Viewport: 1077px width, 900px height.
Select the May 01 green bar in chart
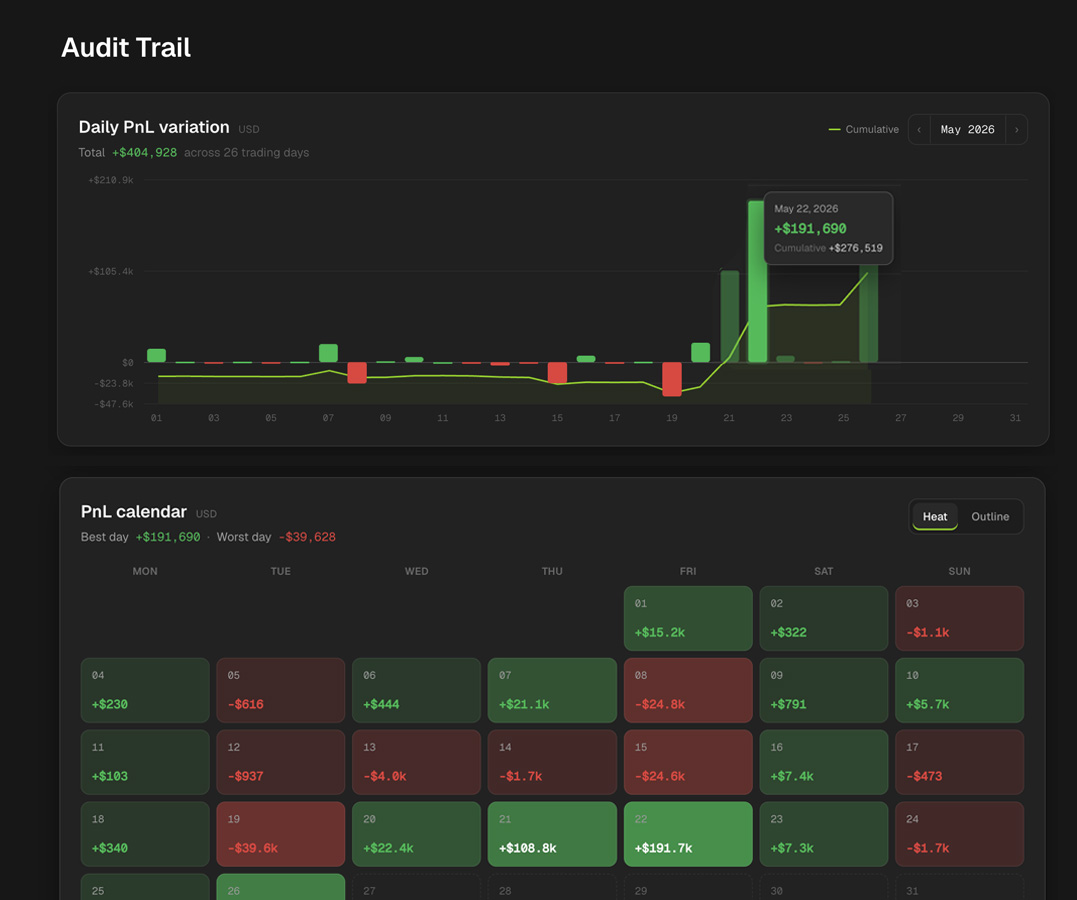(157, 355)
